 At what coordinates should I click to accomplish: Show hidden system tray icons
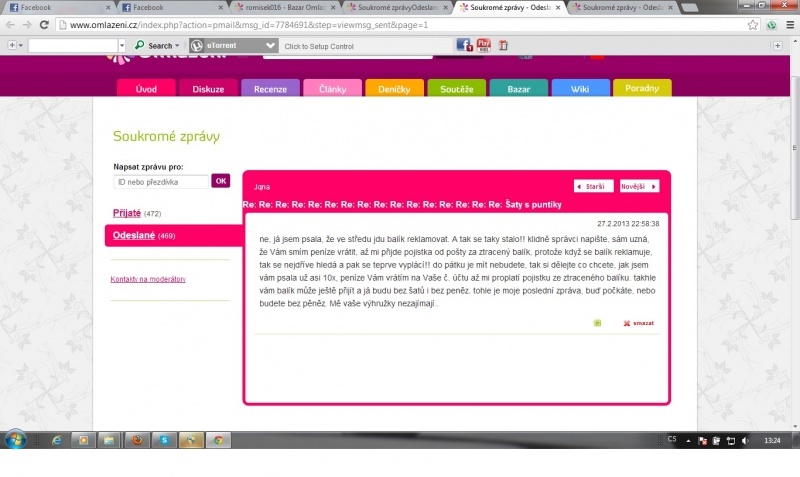coord(688,440)
